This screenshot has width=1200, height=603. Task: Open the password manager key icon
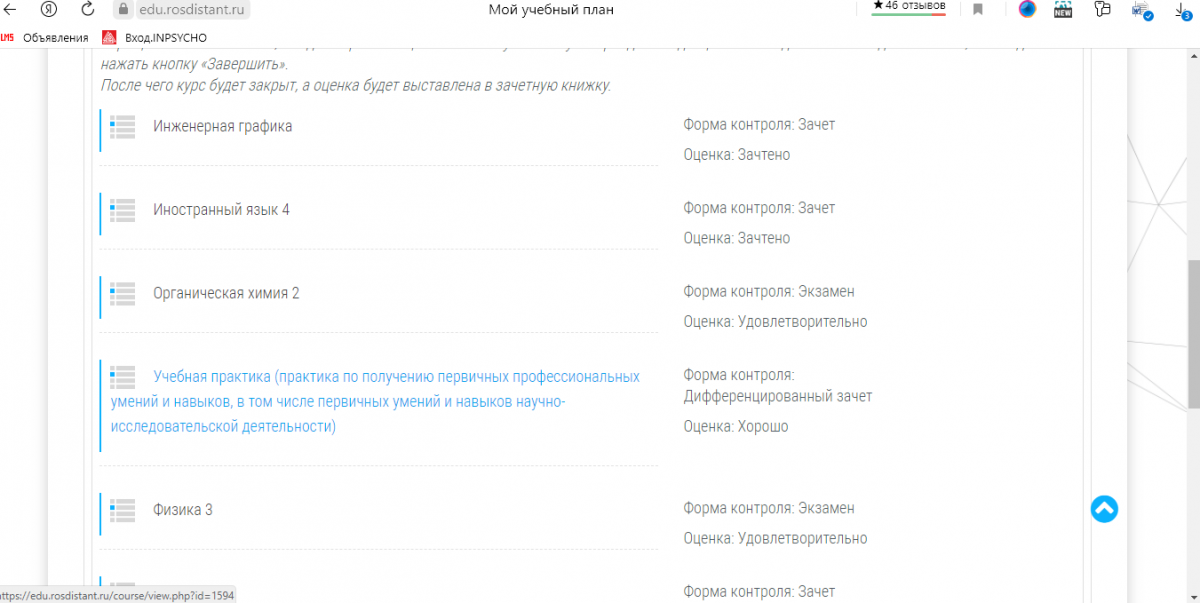[1102, 10]
